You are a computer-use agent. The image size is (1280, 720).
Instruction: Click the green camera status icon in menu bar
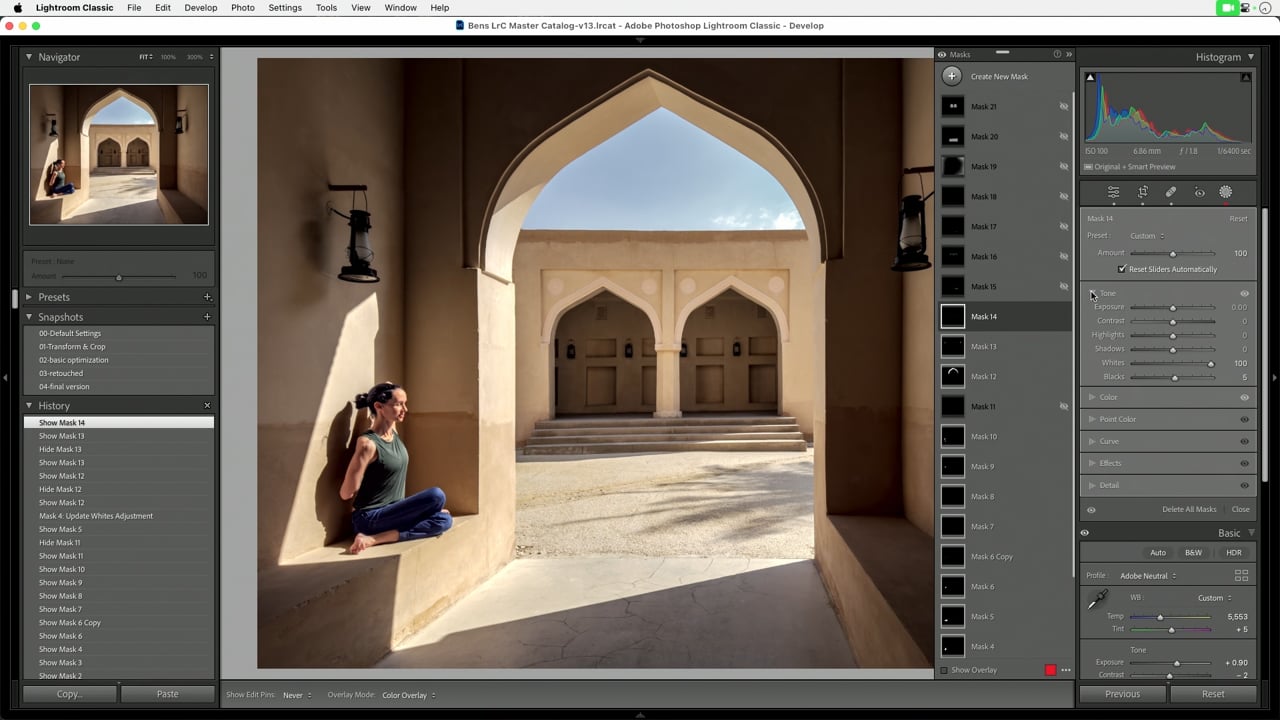tap(1228, 8)
